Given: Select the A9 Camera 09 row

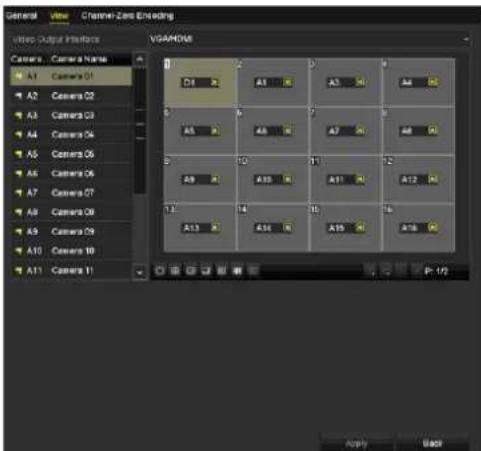Looking at the screenshot, I should [71, 231].
